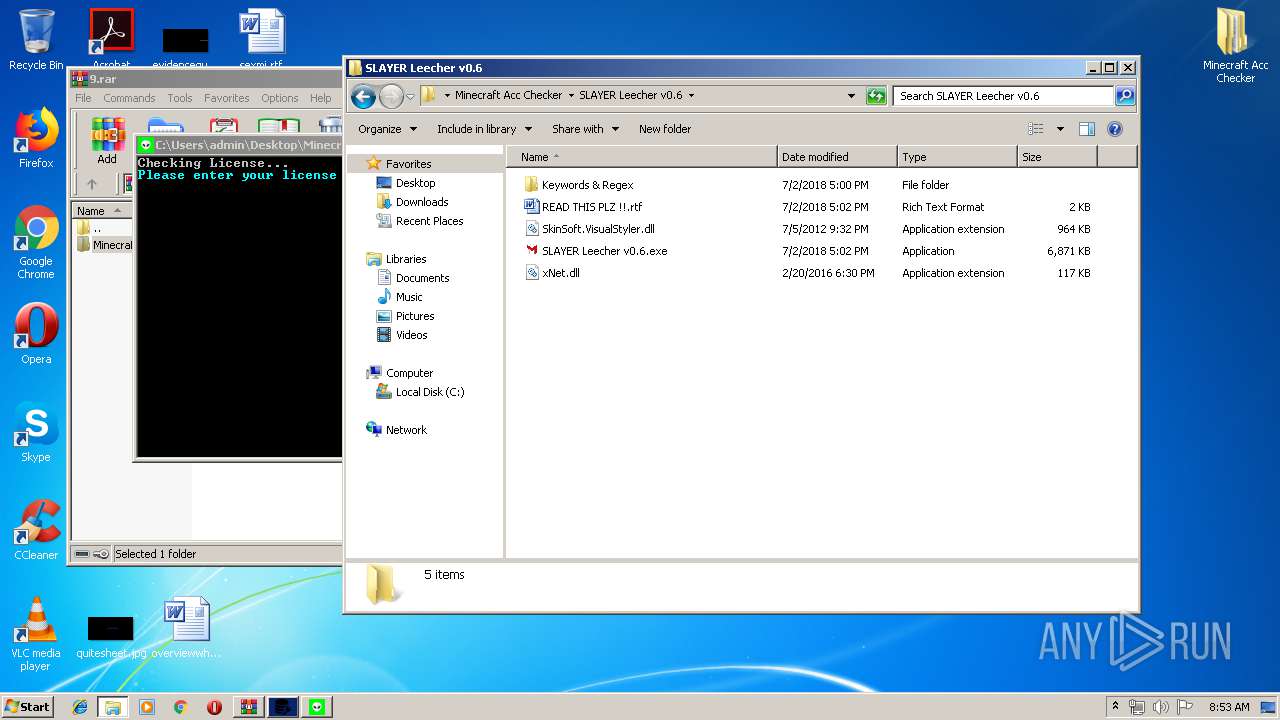The height and width of the screenshot is (720, 1280).
Task: Click the search magnifier icon in Explorer
Action: coord(1125,96)
